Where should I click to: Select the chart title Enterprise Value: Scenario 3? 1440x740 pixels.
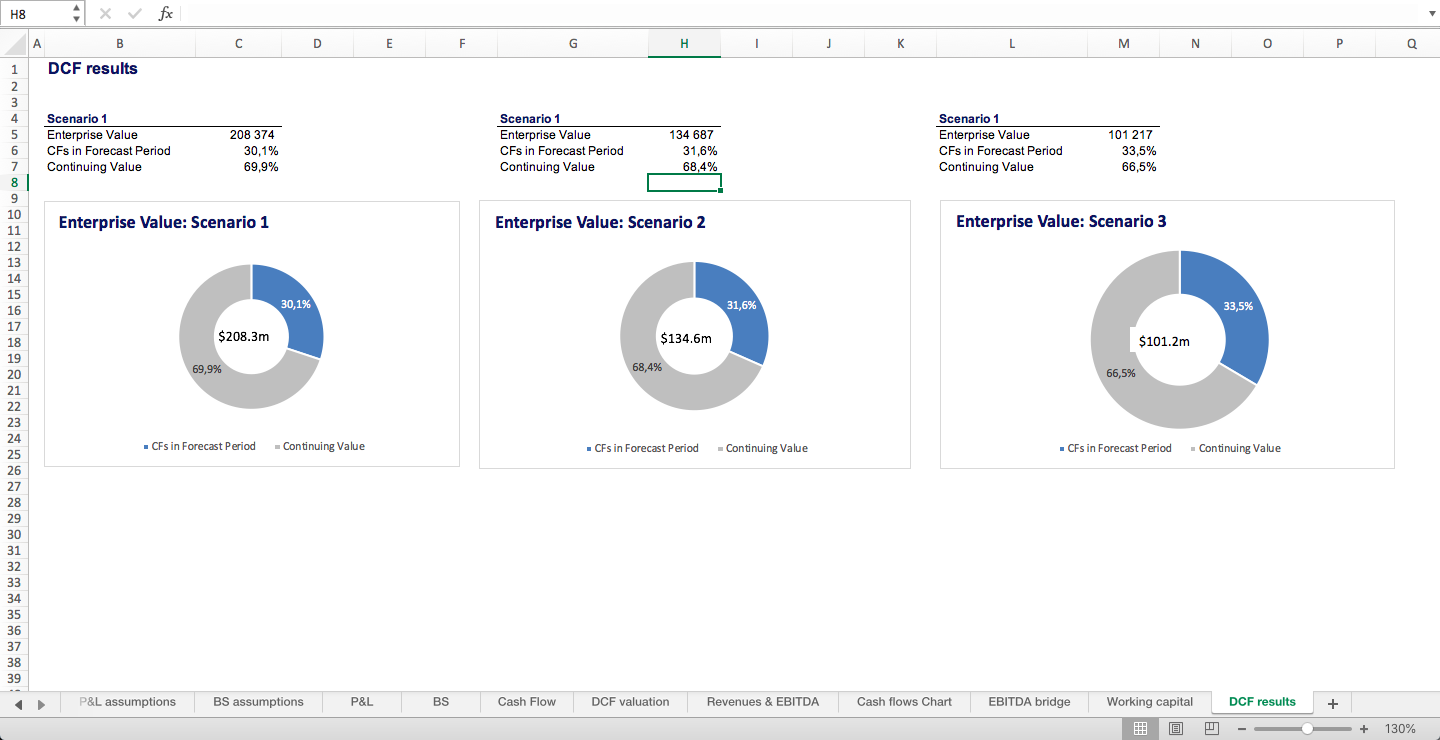pos(1061,221)
